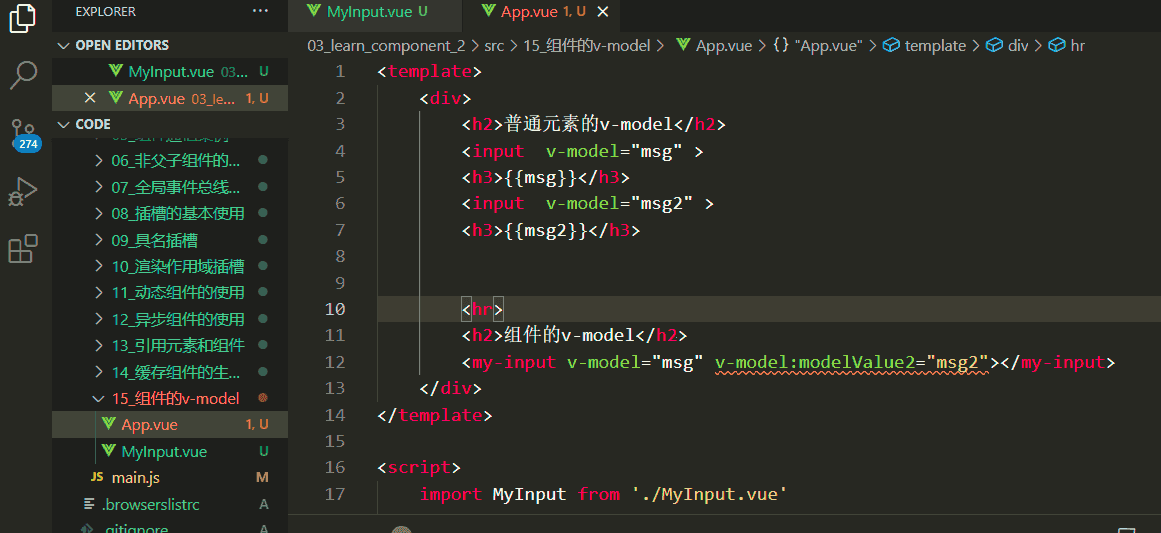The width and height of the screenshot is (1161, 533).
Task: Select App.vue entry in Open Editors
Action: point(170,98)
